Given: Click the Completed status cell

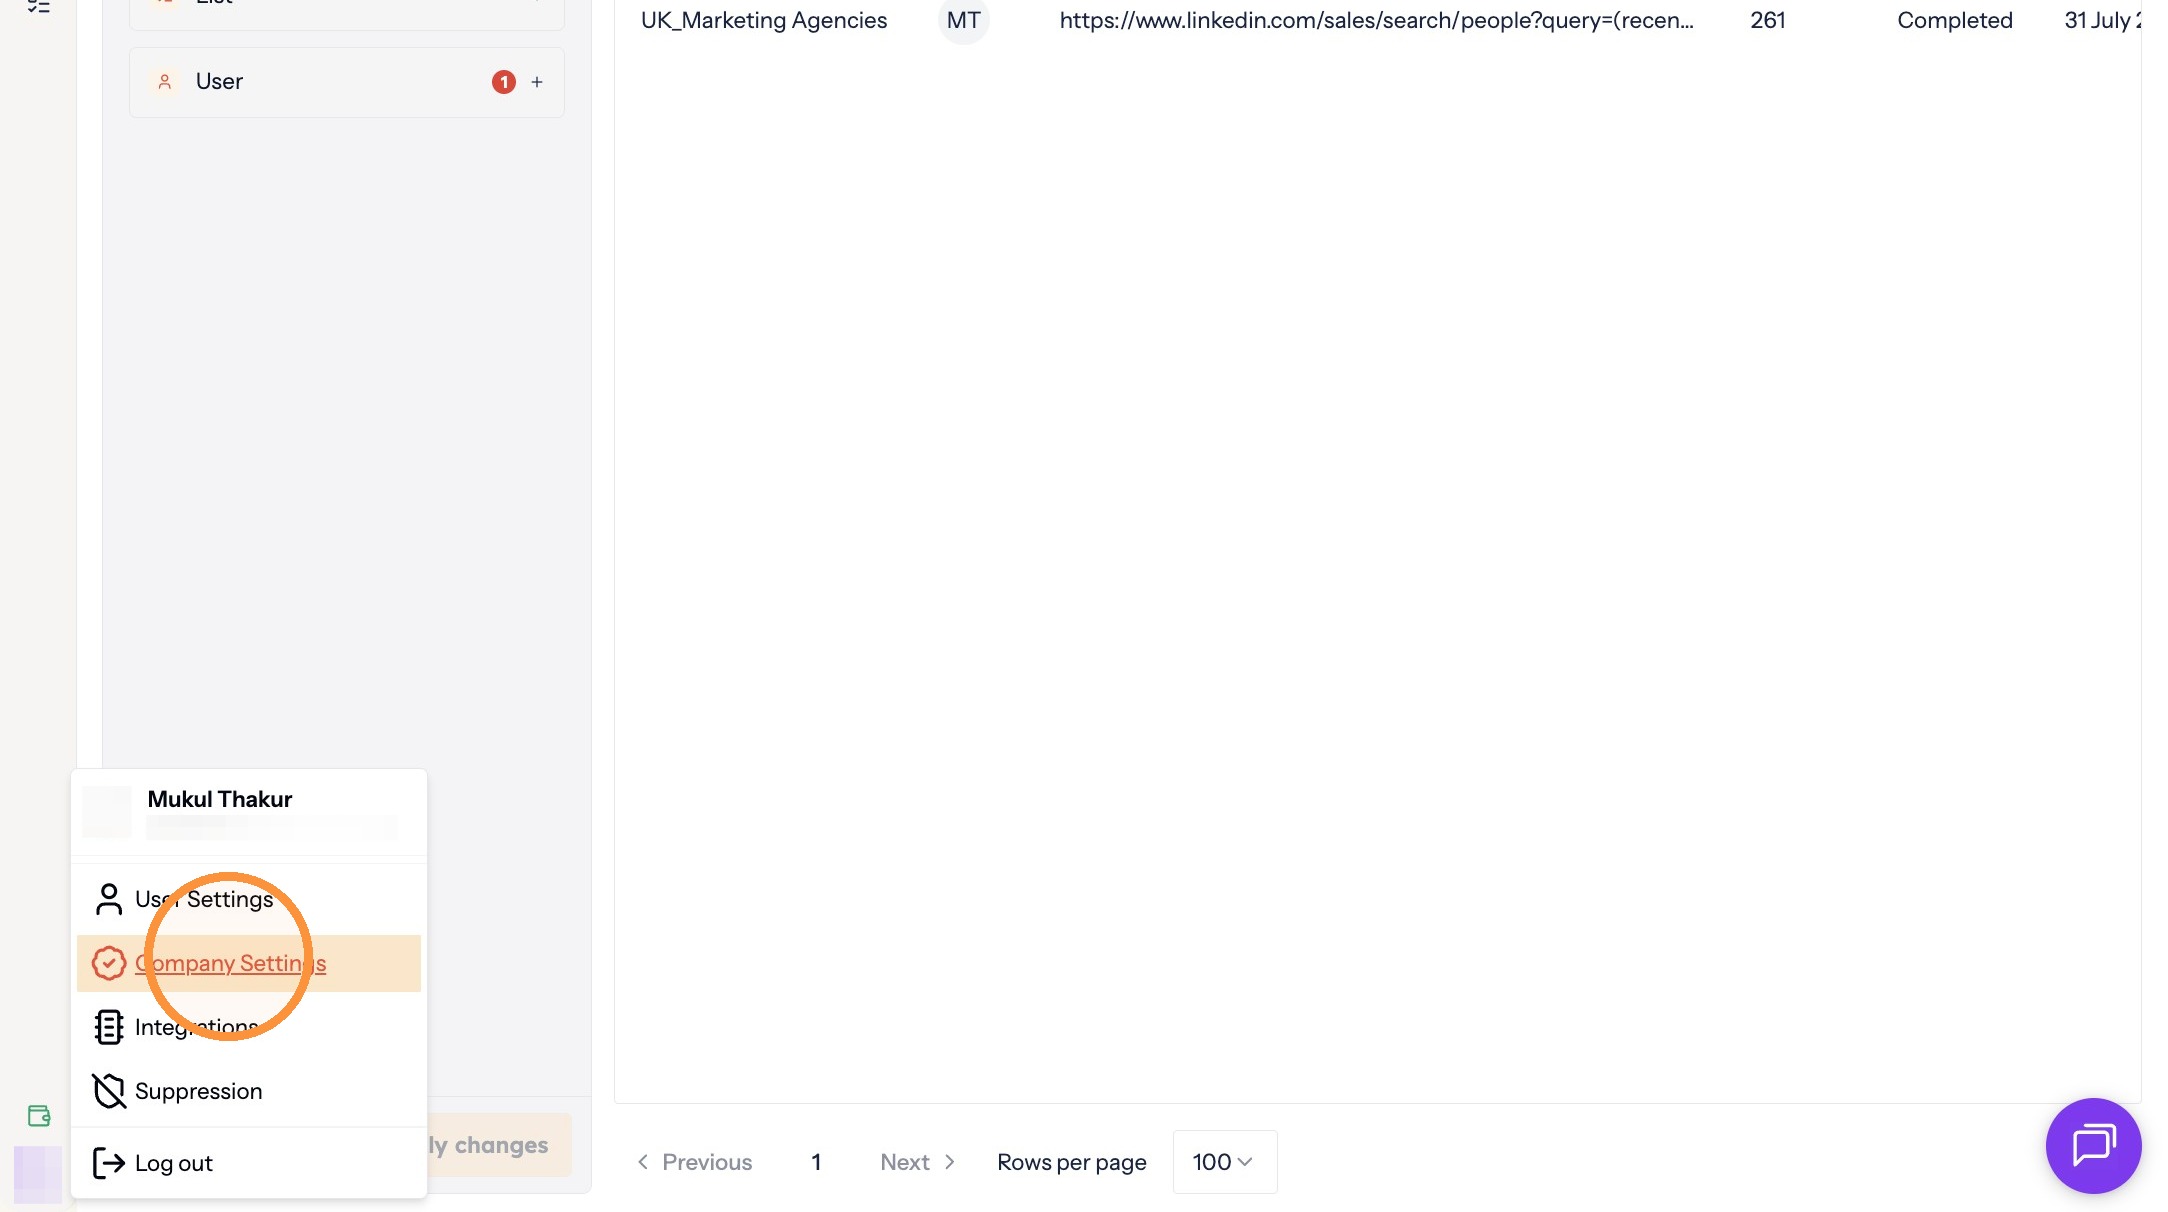Looking at the screenshot, I should [1955, 20].
